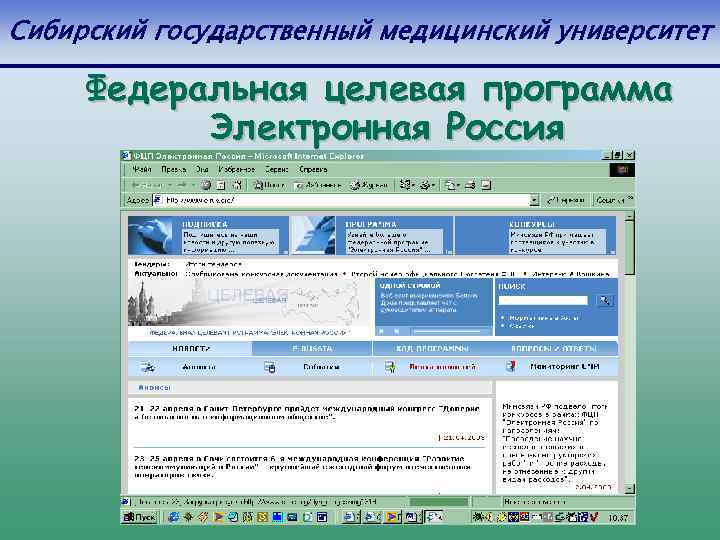Open the 23–25 апреля Сочи conference headline
The image size is (720, 540).
302,467
